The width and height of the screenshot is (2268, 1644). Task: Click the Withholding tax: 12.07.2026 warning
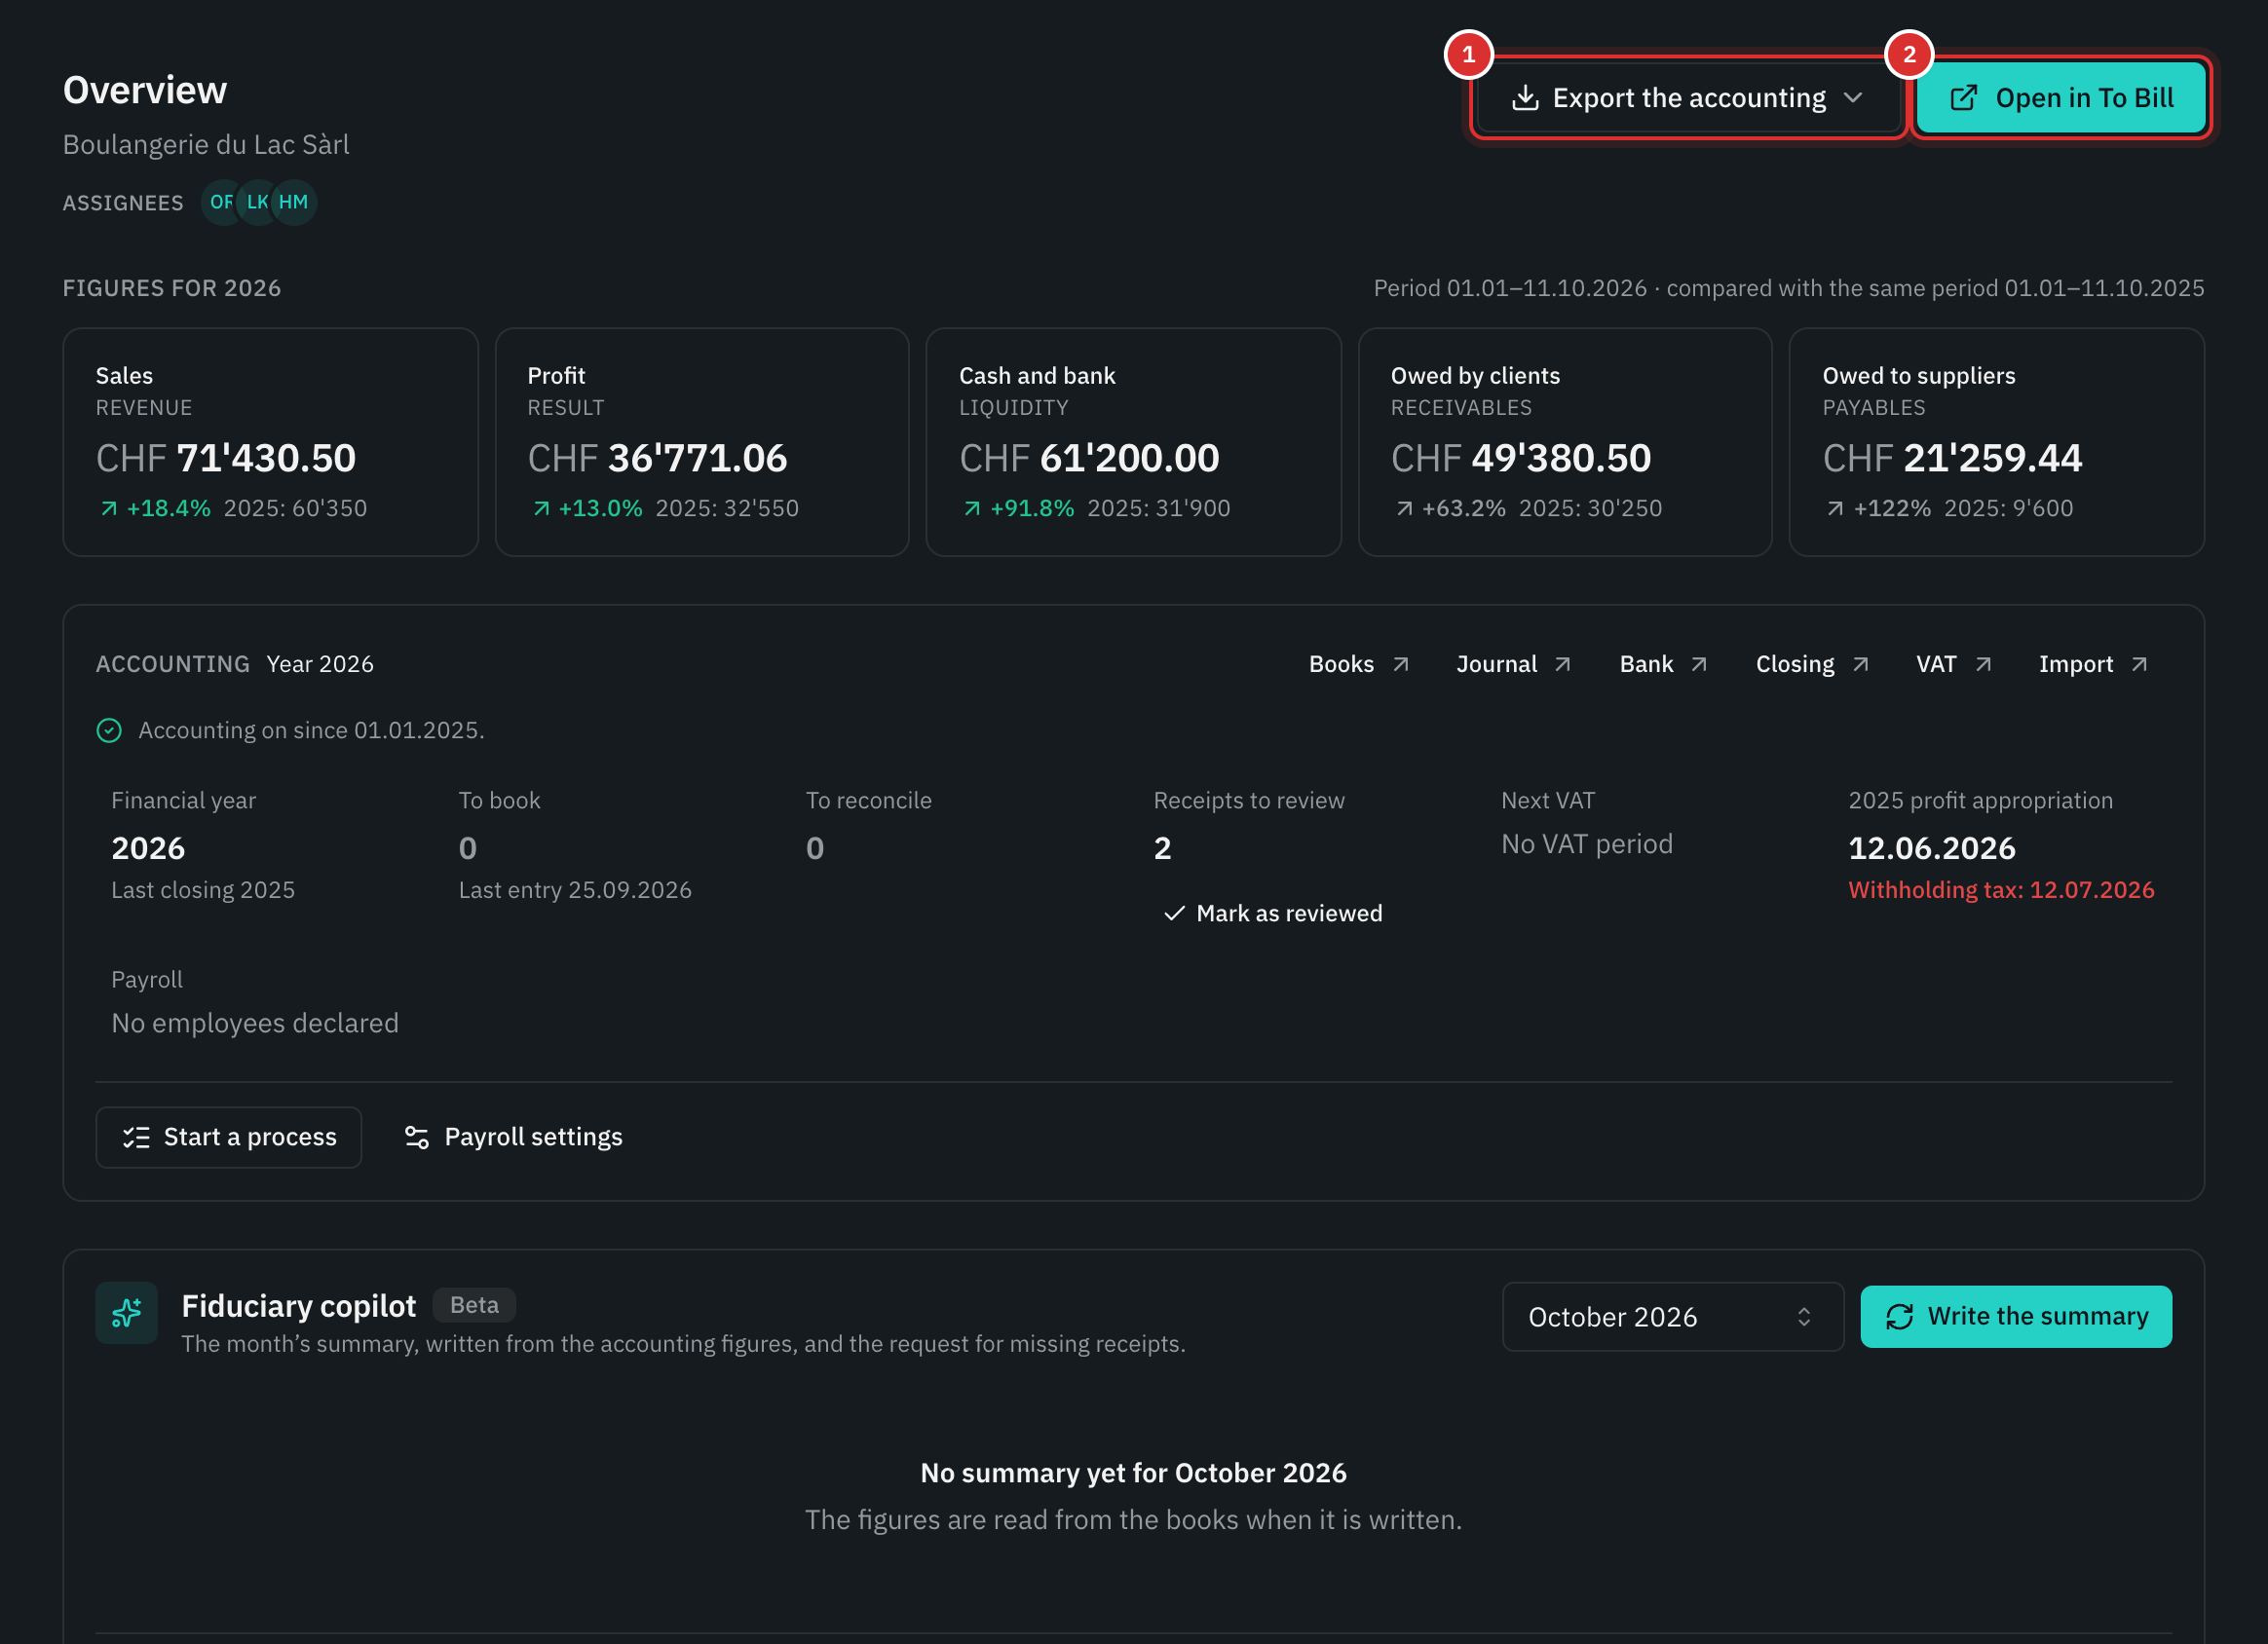pos(2001,890)
